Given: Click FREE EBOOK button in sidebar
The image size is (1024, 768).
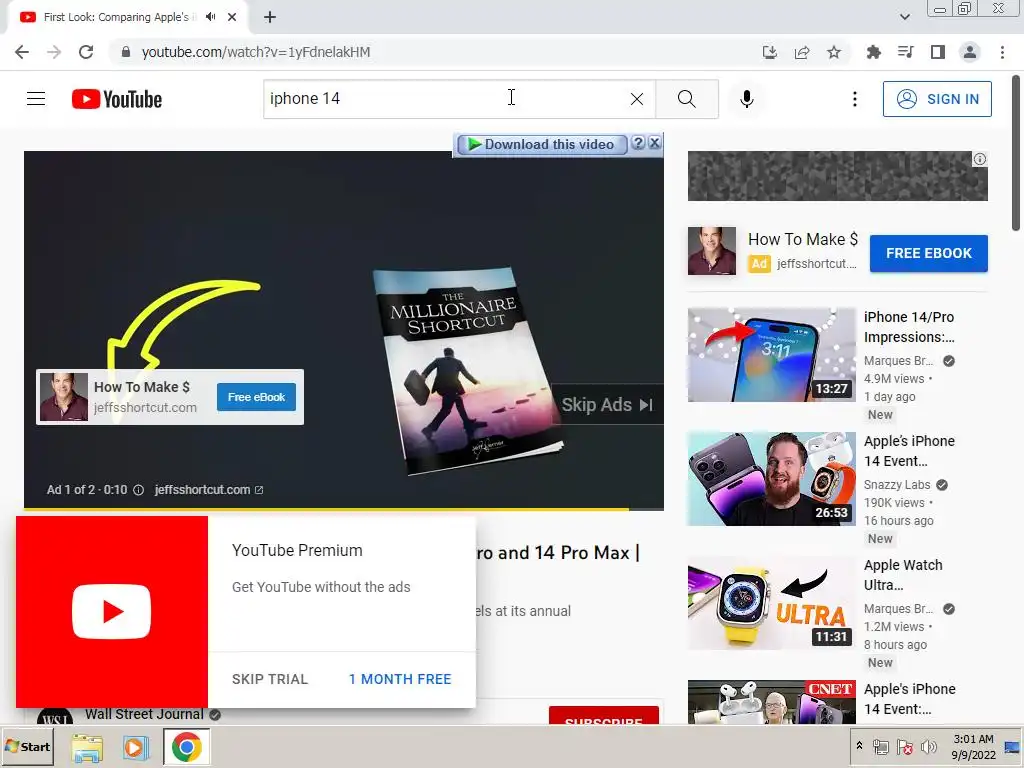Looking at the screenshot, I should pos(929,253).
